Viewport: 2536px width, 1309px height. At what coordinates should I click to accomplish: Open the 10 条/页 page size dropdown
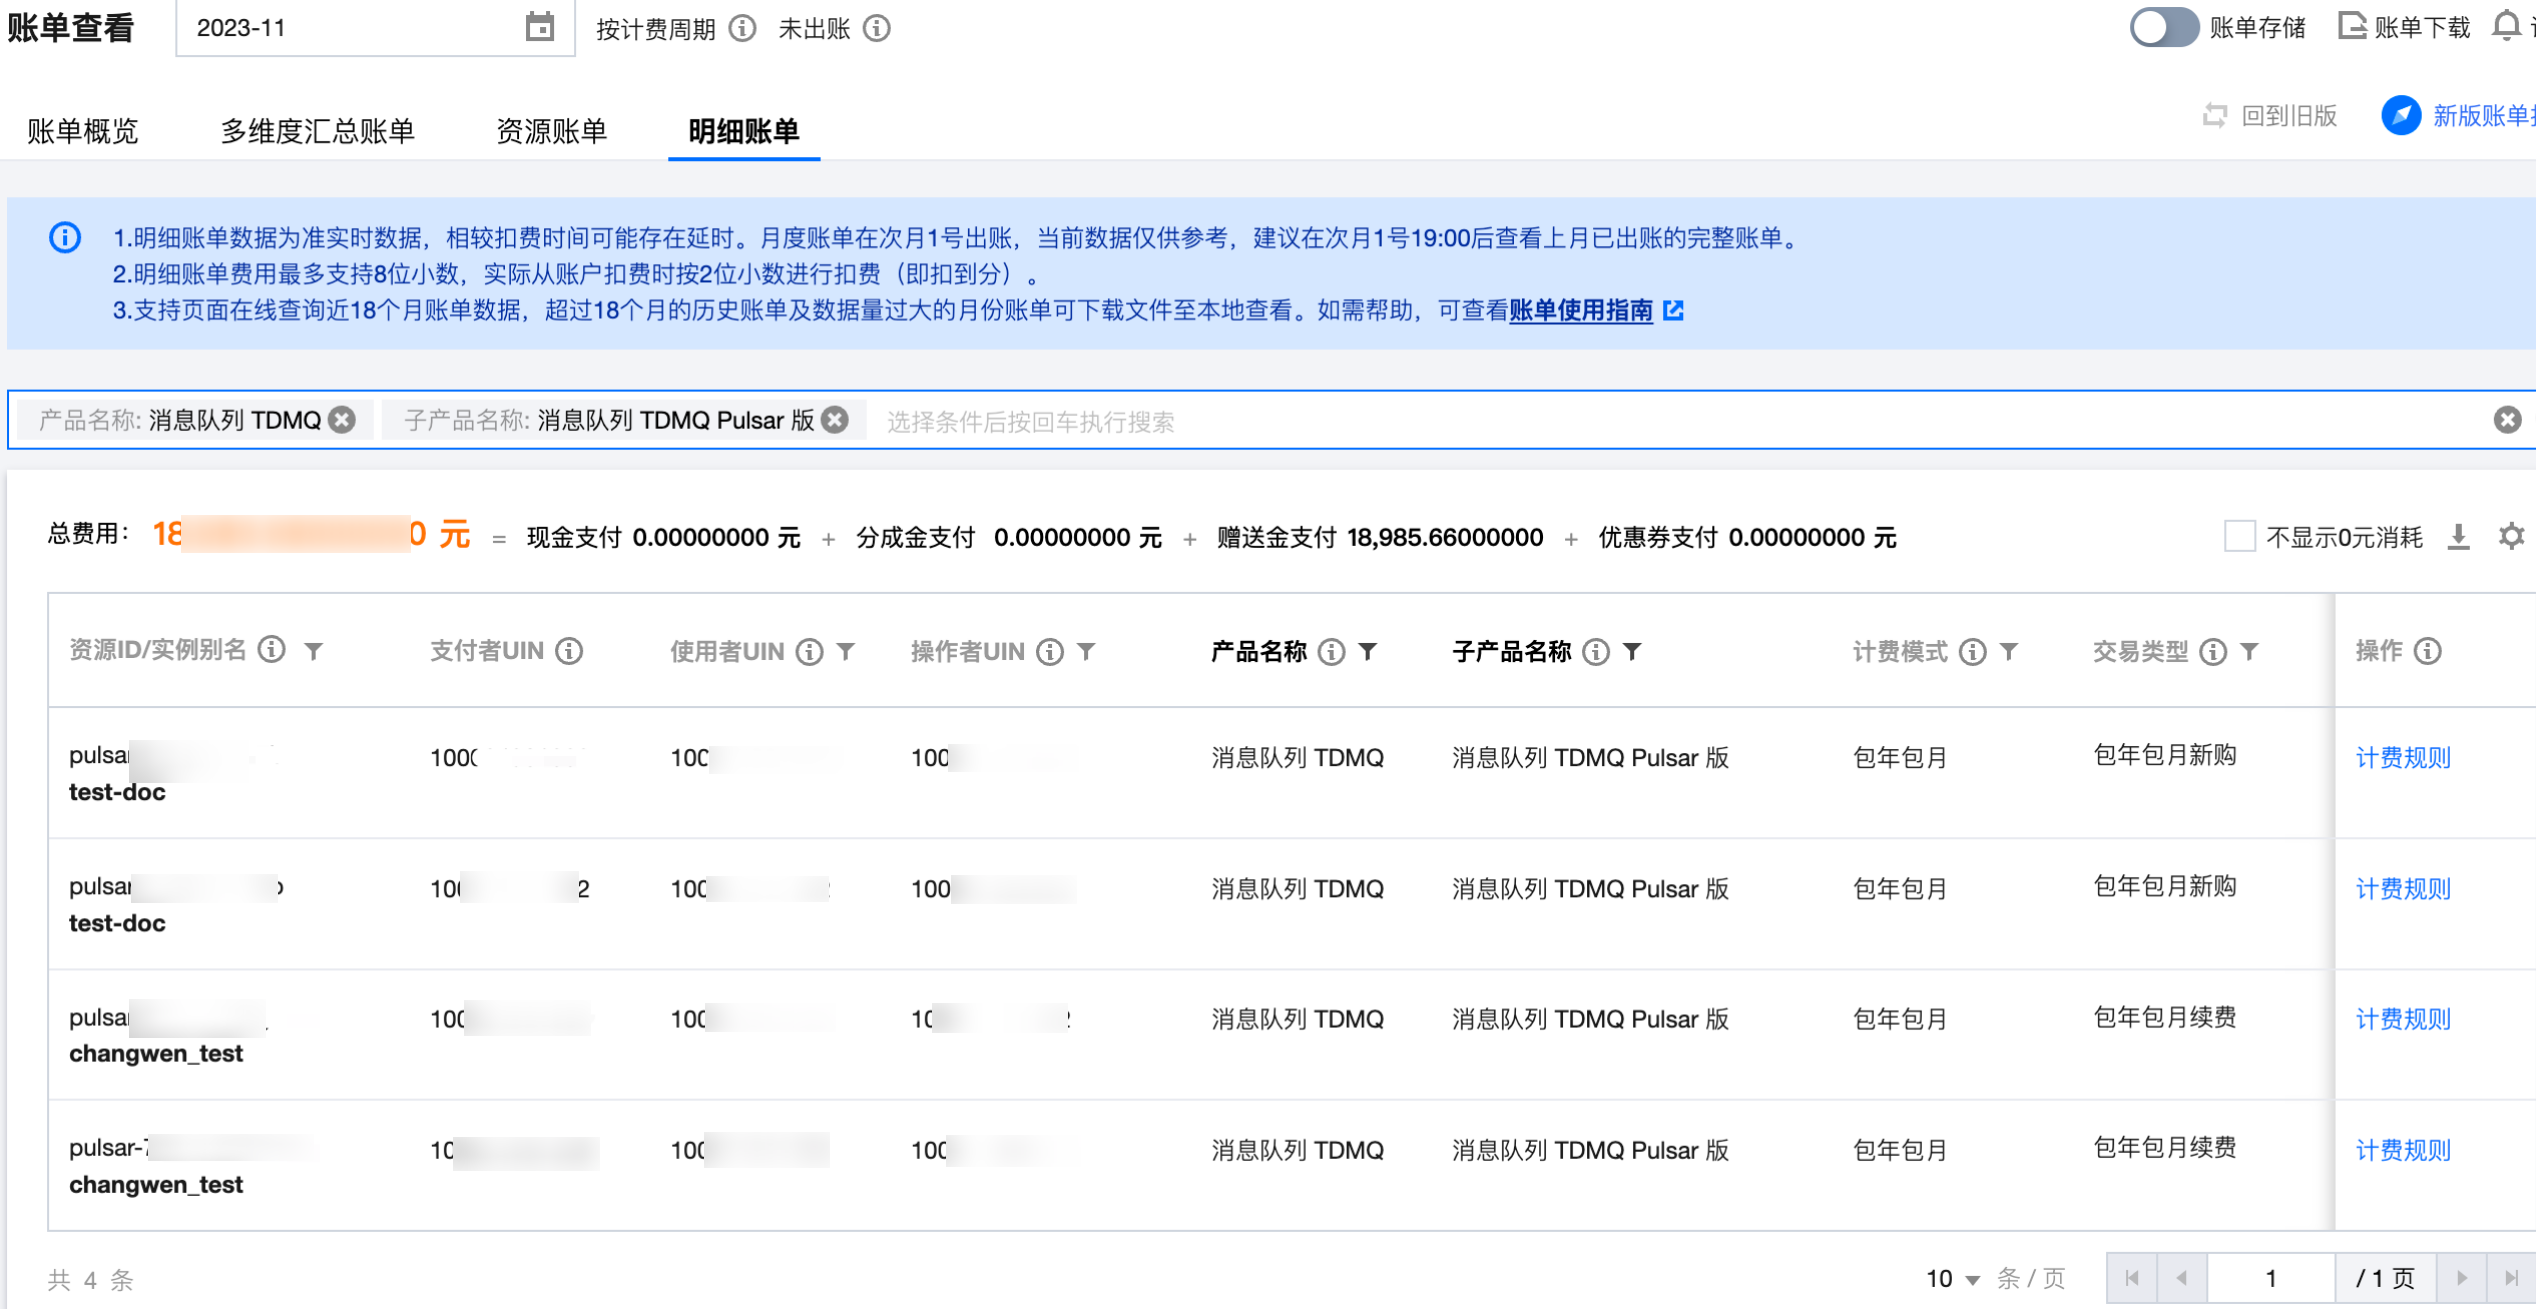(x=1953, y=1279)
